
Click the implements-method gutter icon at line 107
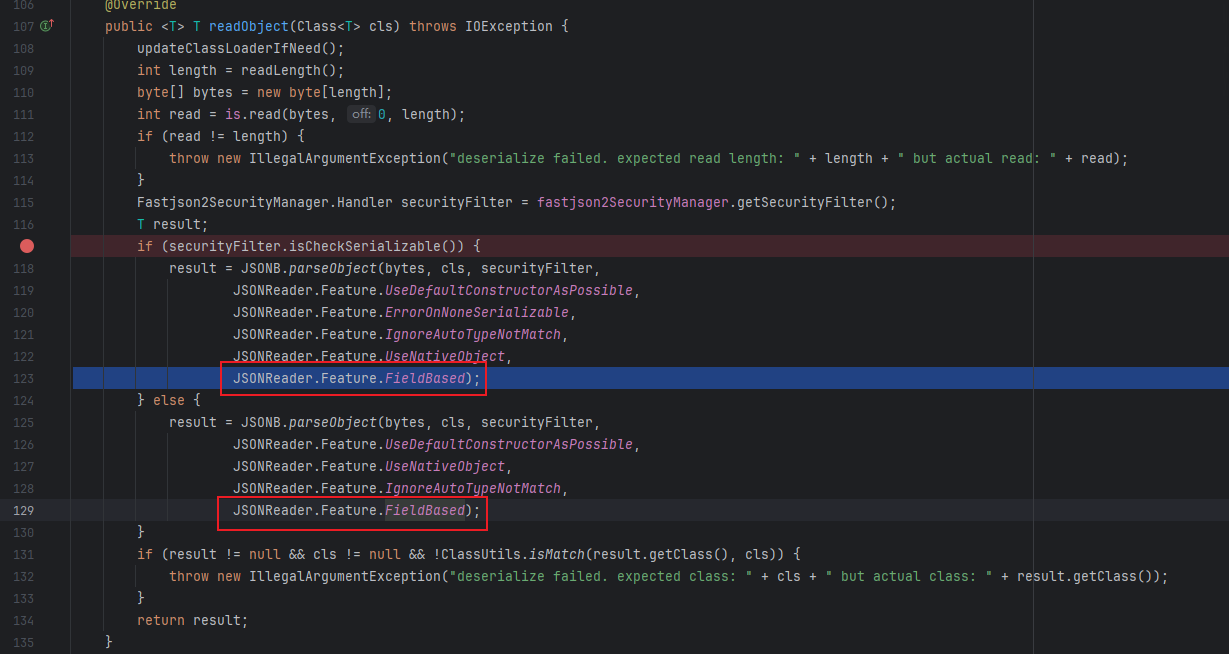click(46, 26)
